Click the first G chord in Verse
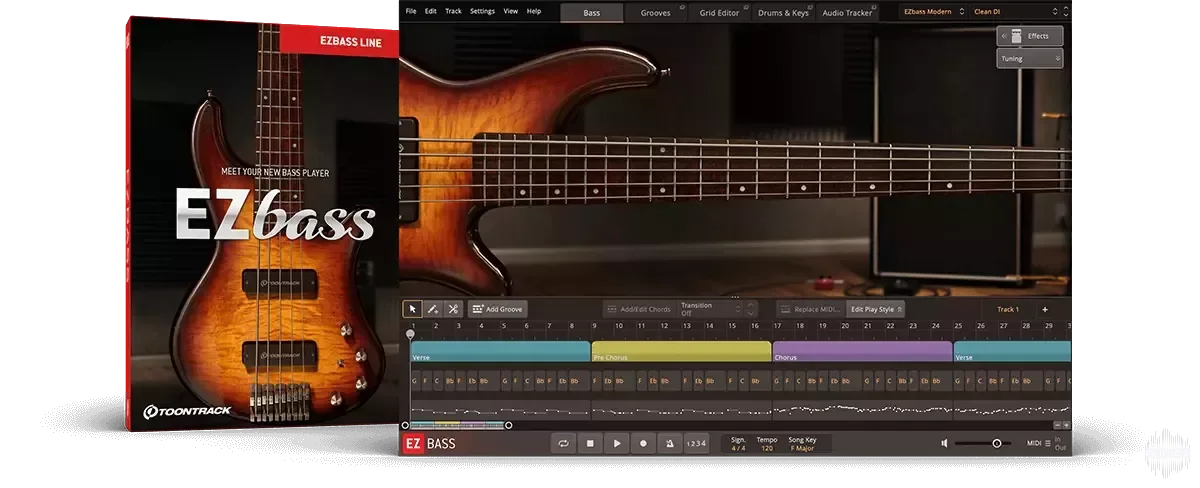Viewport: 1200px width, 488px height. (x=414, y=381)
